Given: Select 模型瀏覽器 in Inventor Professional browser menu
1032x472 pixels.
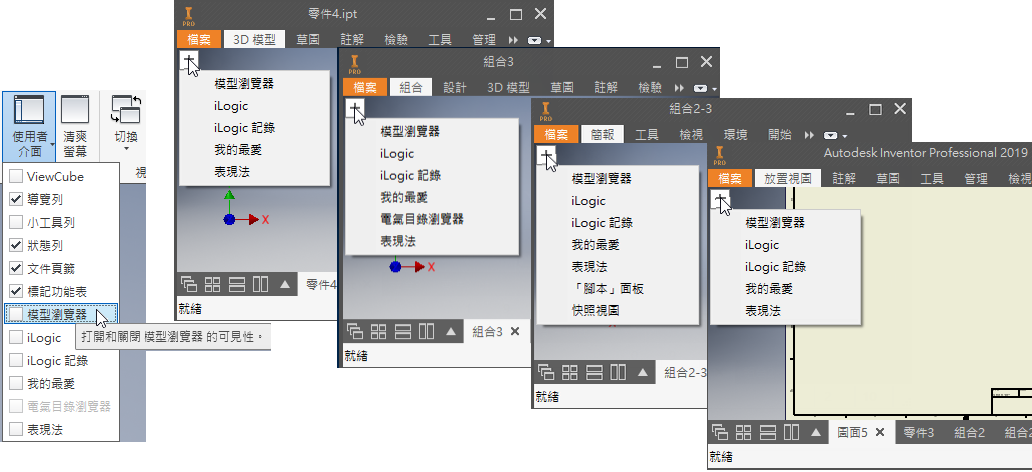Looking at the screenshot, I should pos(775,223).
